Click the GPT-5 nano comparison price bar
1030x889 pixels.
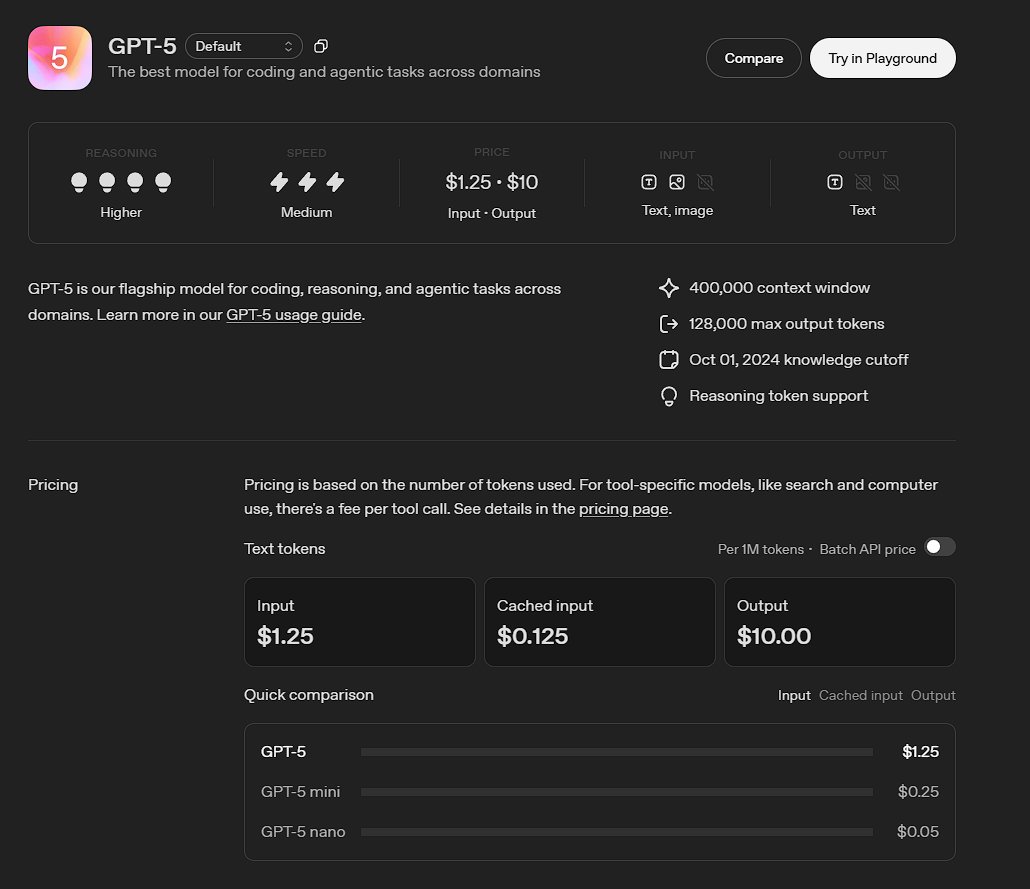coord(617,832)
